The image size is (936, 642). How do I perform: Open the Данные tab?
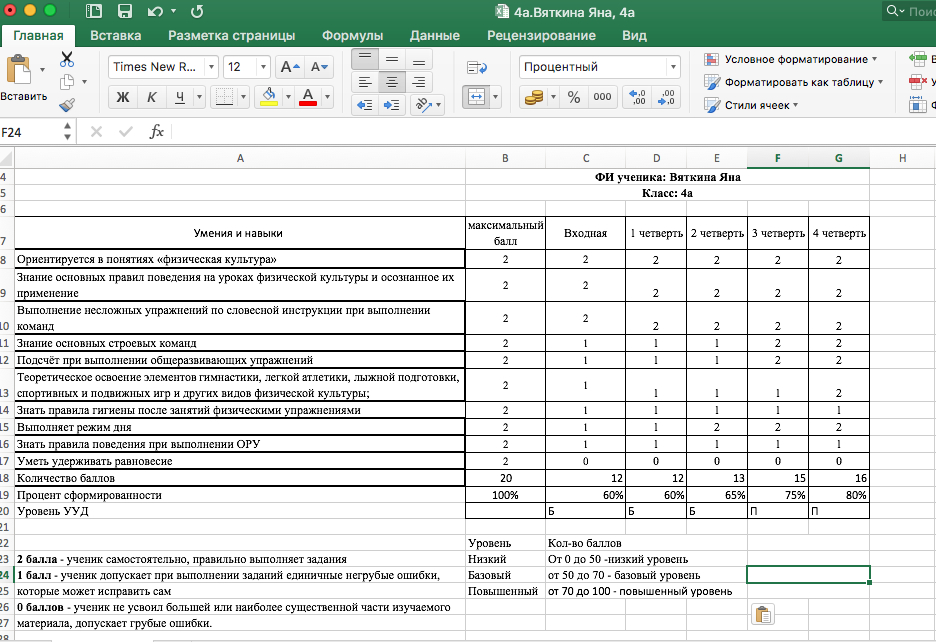[x=435, y=35]
